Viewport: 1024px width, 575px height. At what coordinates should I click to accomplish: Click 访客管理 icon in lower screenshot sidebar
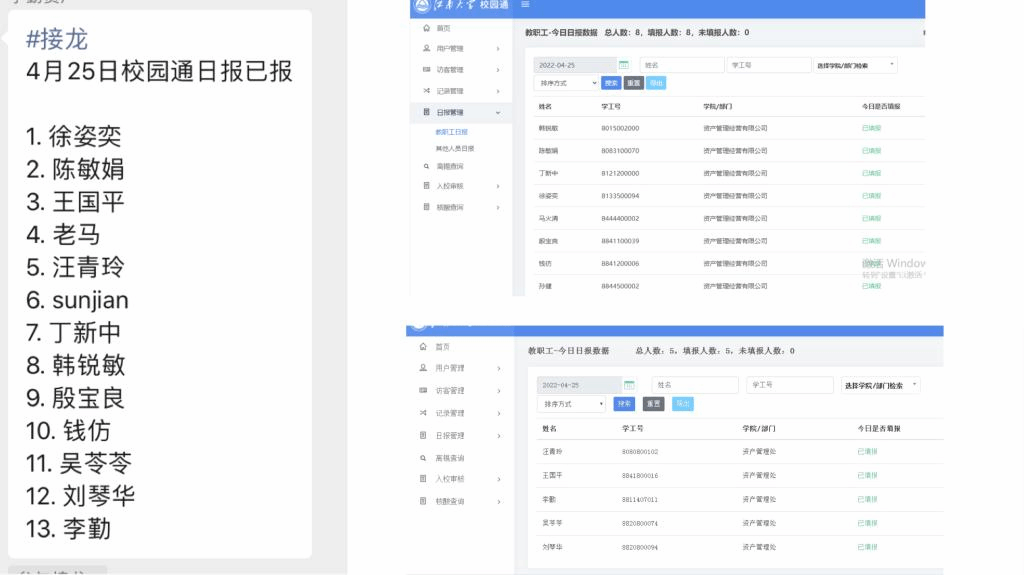click(424, 390)
